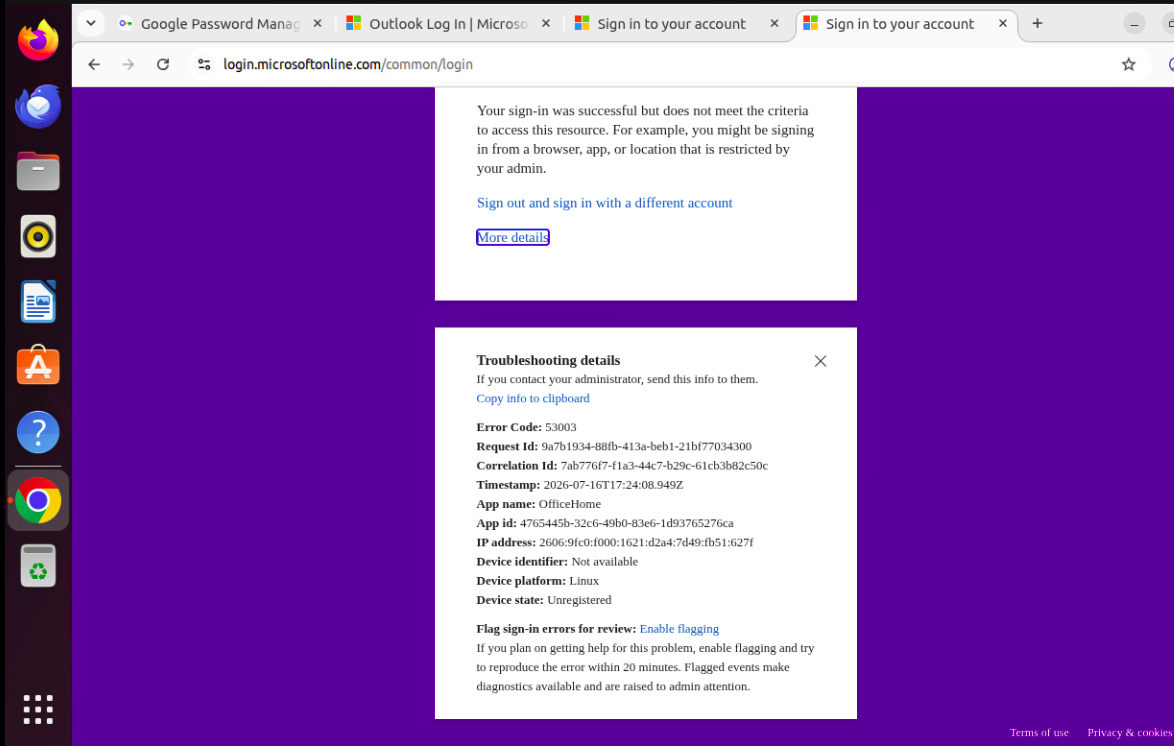Switch to Google Password Manager tab

click(x=219, y=23)
